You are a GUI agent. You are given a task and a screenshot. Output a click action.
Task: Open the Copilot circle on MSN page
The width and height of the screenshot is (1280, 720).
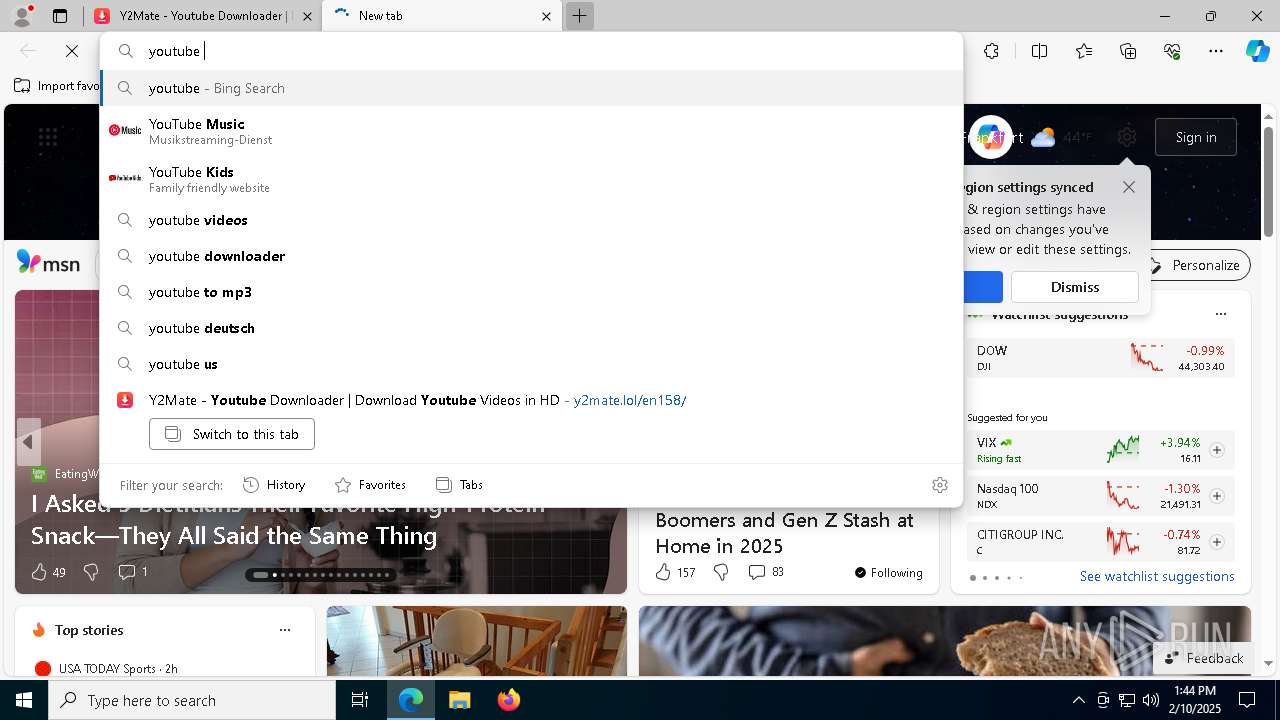point(990,137)
